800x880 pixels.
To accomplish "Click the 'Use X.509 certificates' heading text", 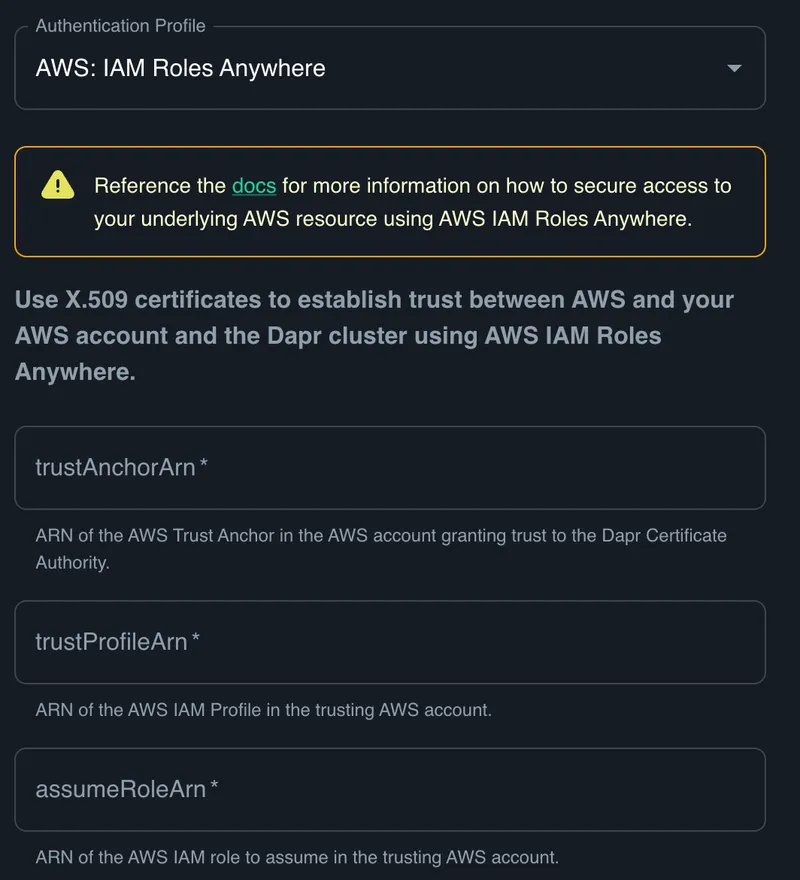I will point(374,300).
